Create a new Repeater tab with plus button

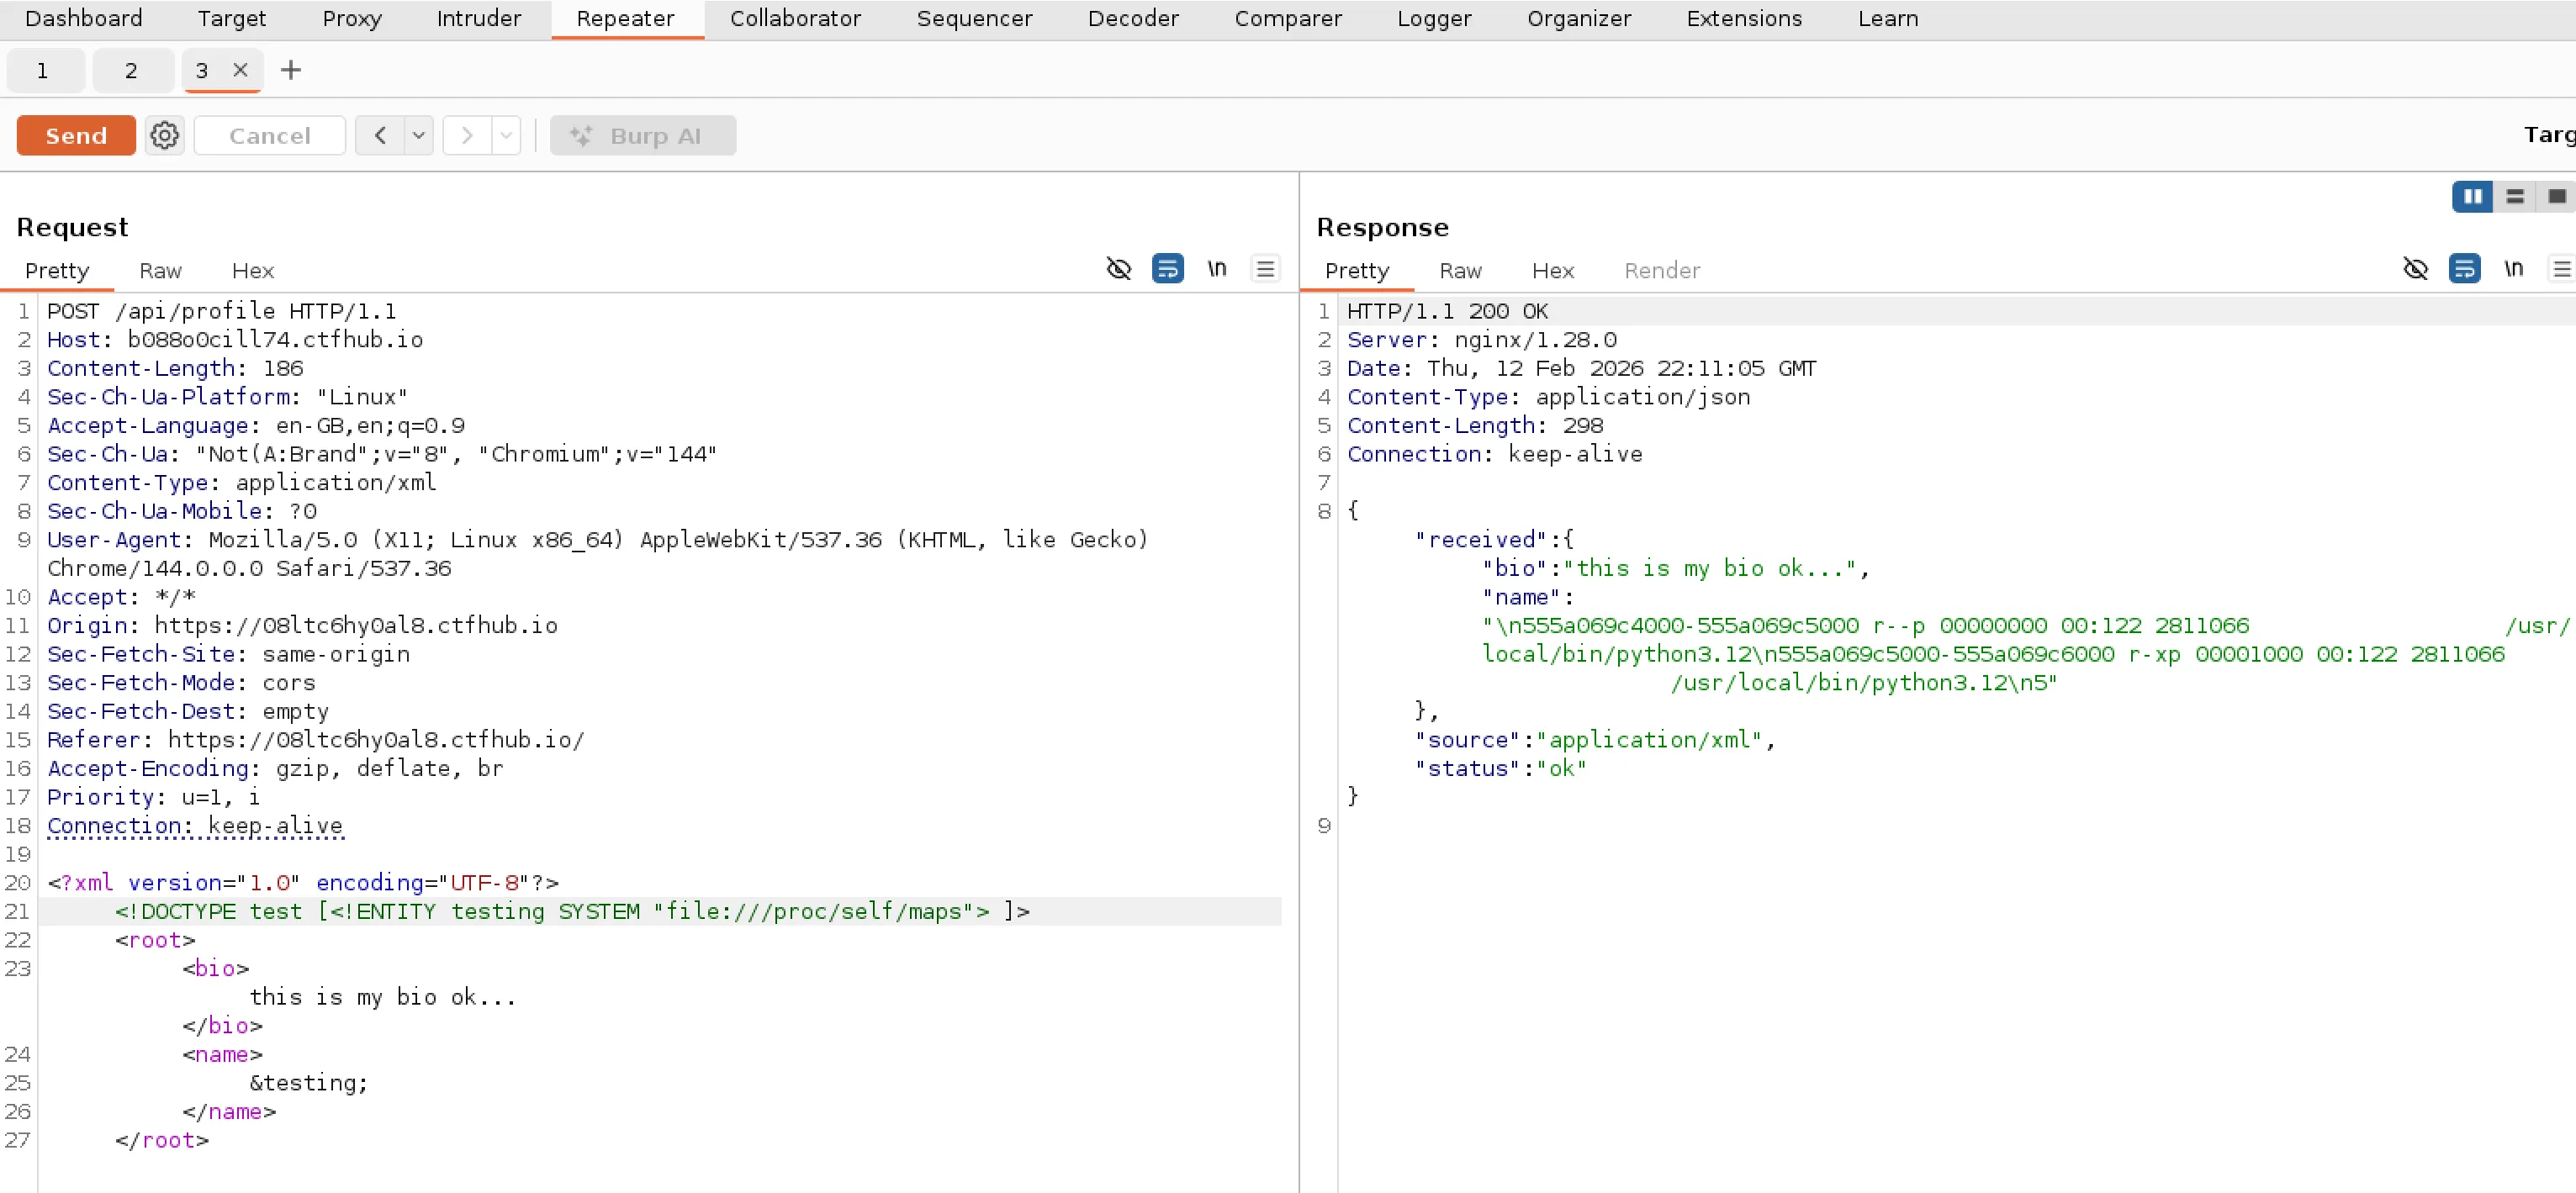click(290, 70)
